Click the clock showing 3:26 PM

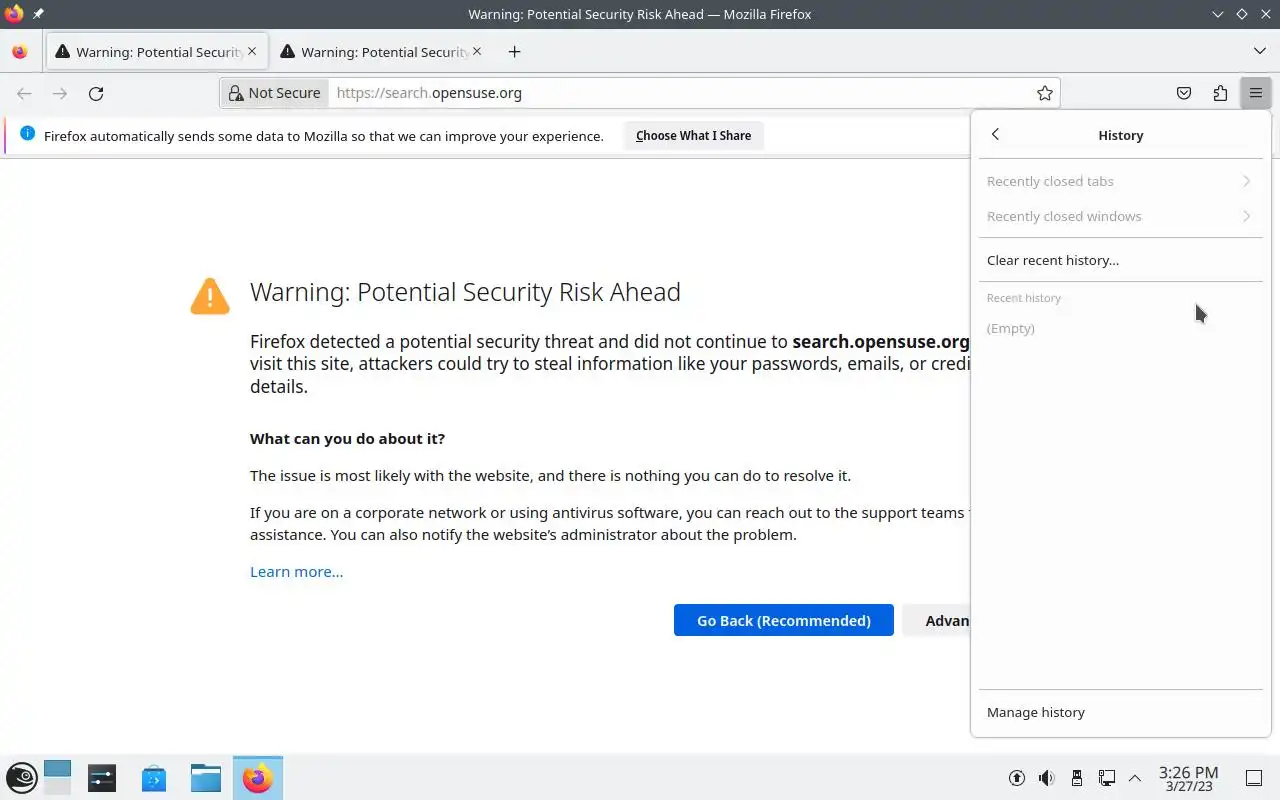coord(1188,778)
